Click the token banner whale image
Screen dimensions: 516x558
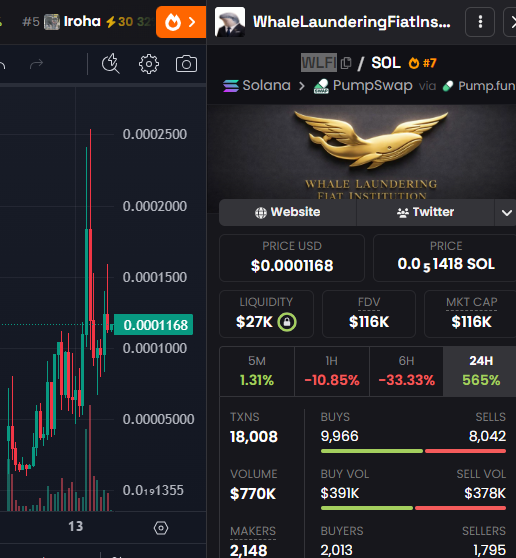tap(361, 152)
